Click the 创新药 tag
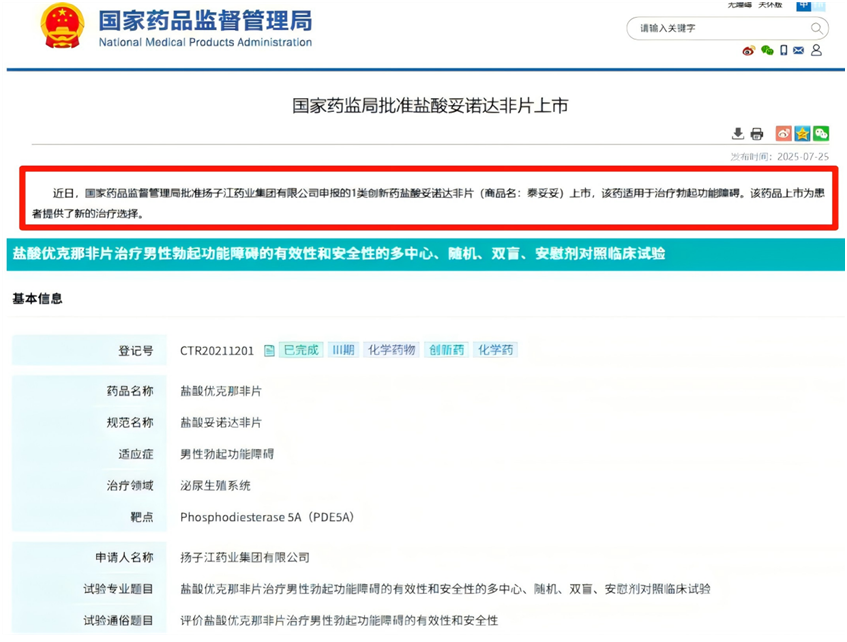This screenshot has width=847, height=642. (x=446, y=350)
